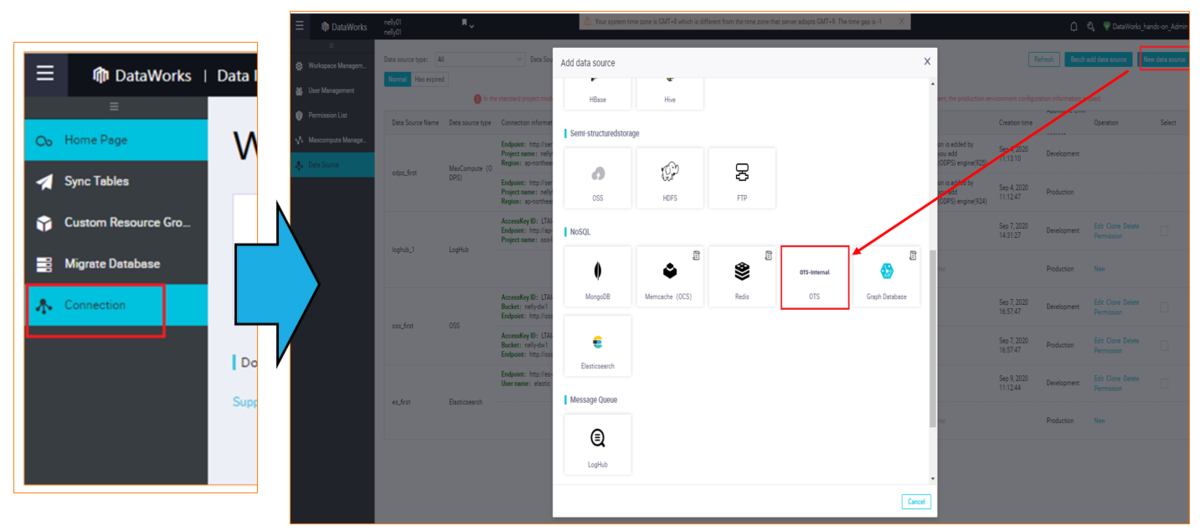The image size is (1200, 531).
Task: Click the Connection node icon
Action: tap(43, 306)
